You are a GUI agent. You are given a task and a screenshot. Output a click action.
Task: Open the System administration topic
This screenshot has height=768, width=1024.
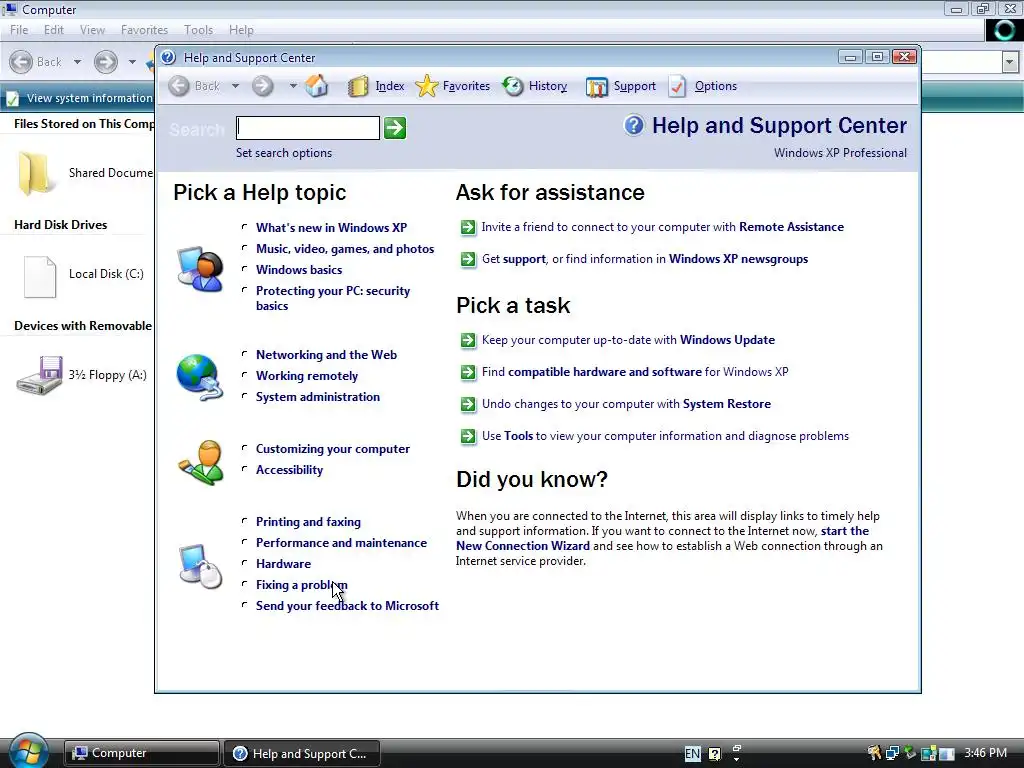click(318, 397)
